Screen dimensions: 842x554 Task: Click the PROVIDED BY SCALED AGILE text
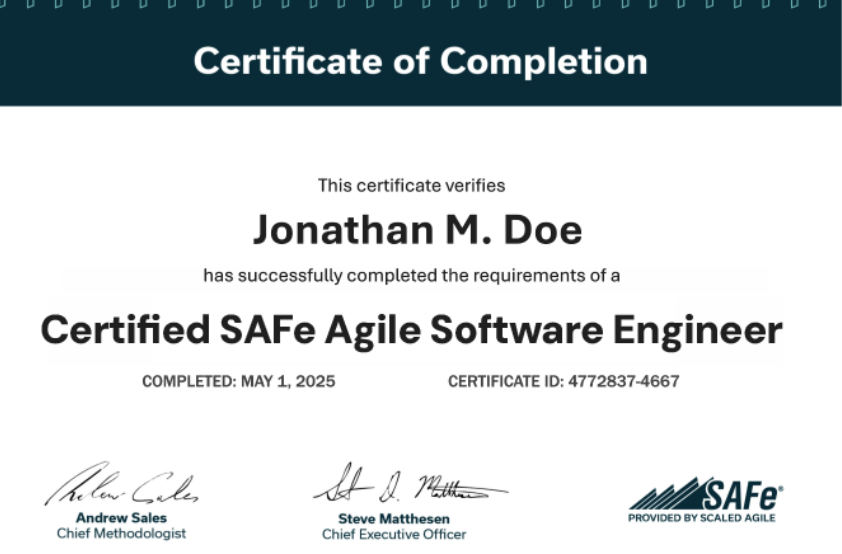[702, 518]
